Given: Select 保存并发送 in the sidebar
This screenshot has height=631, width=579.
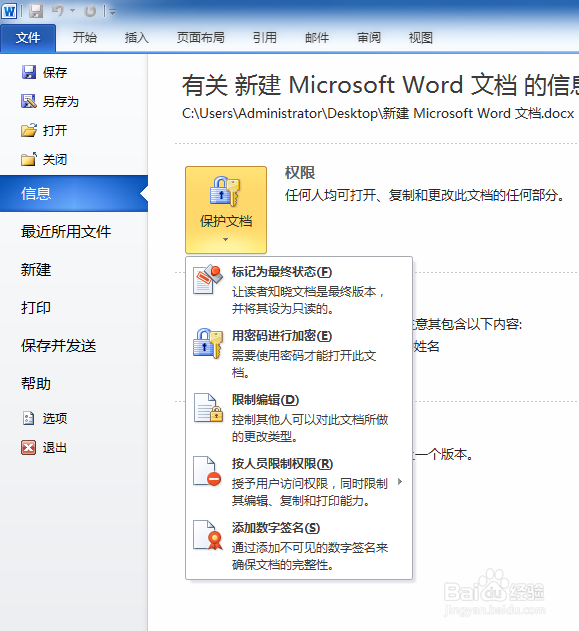Looking at the screenshot, I should 59,346.
